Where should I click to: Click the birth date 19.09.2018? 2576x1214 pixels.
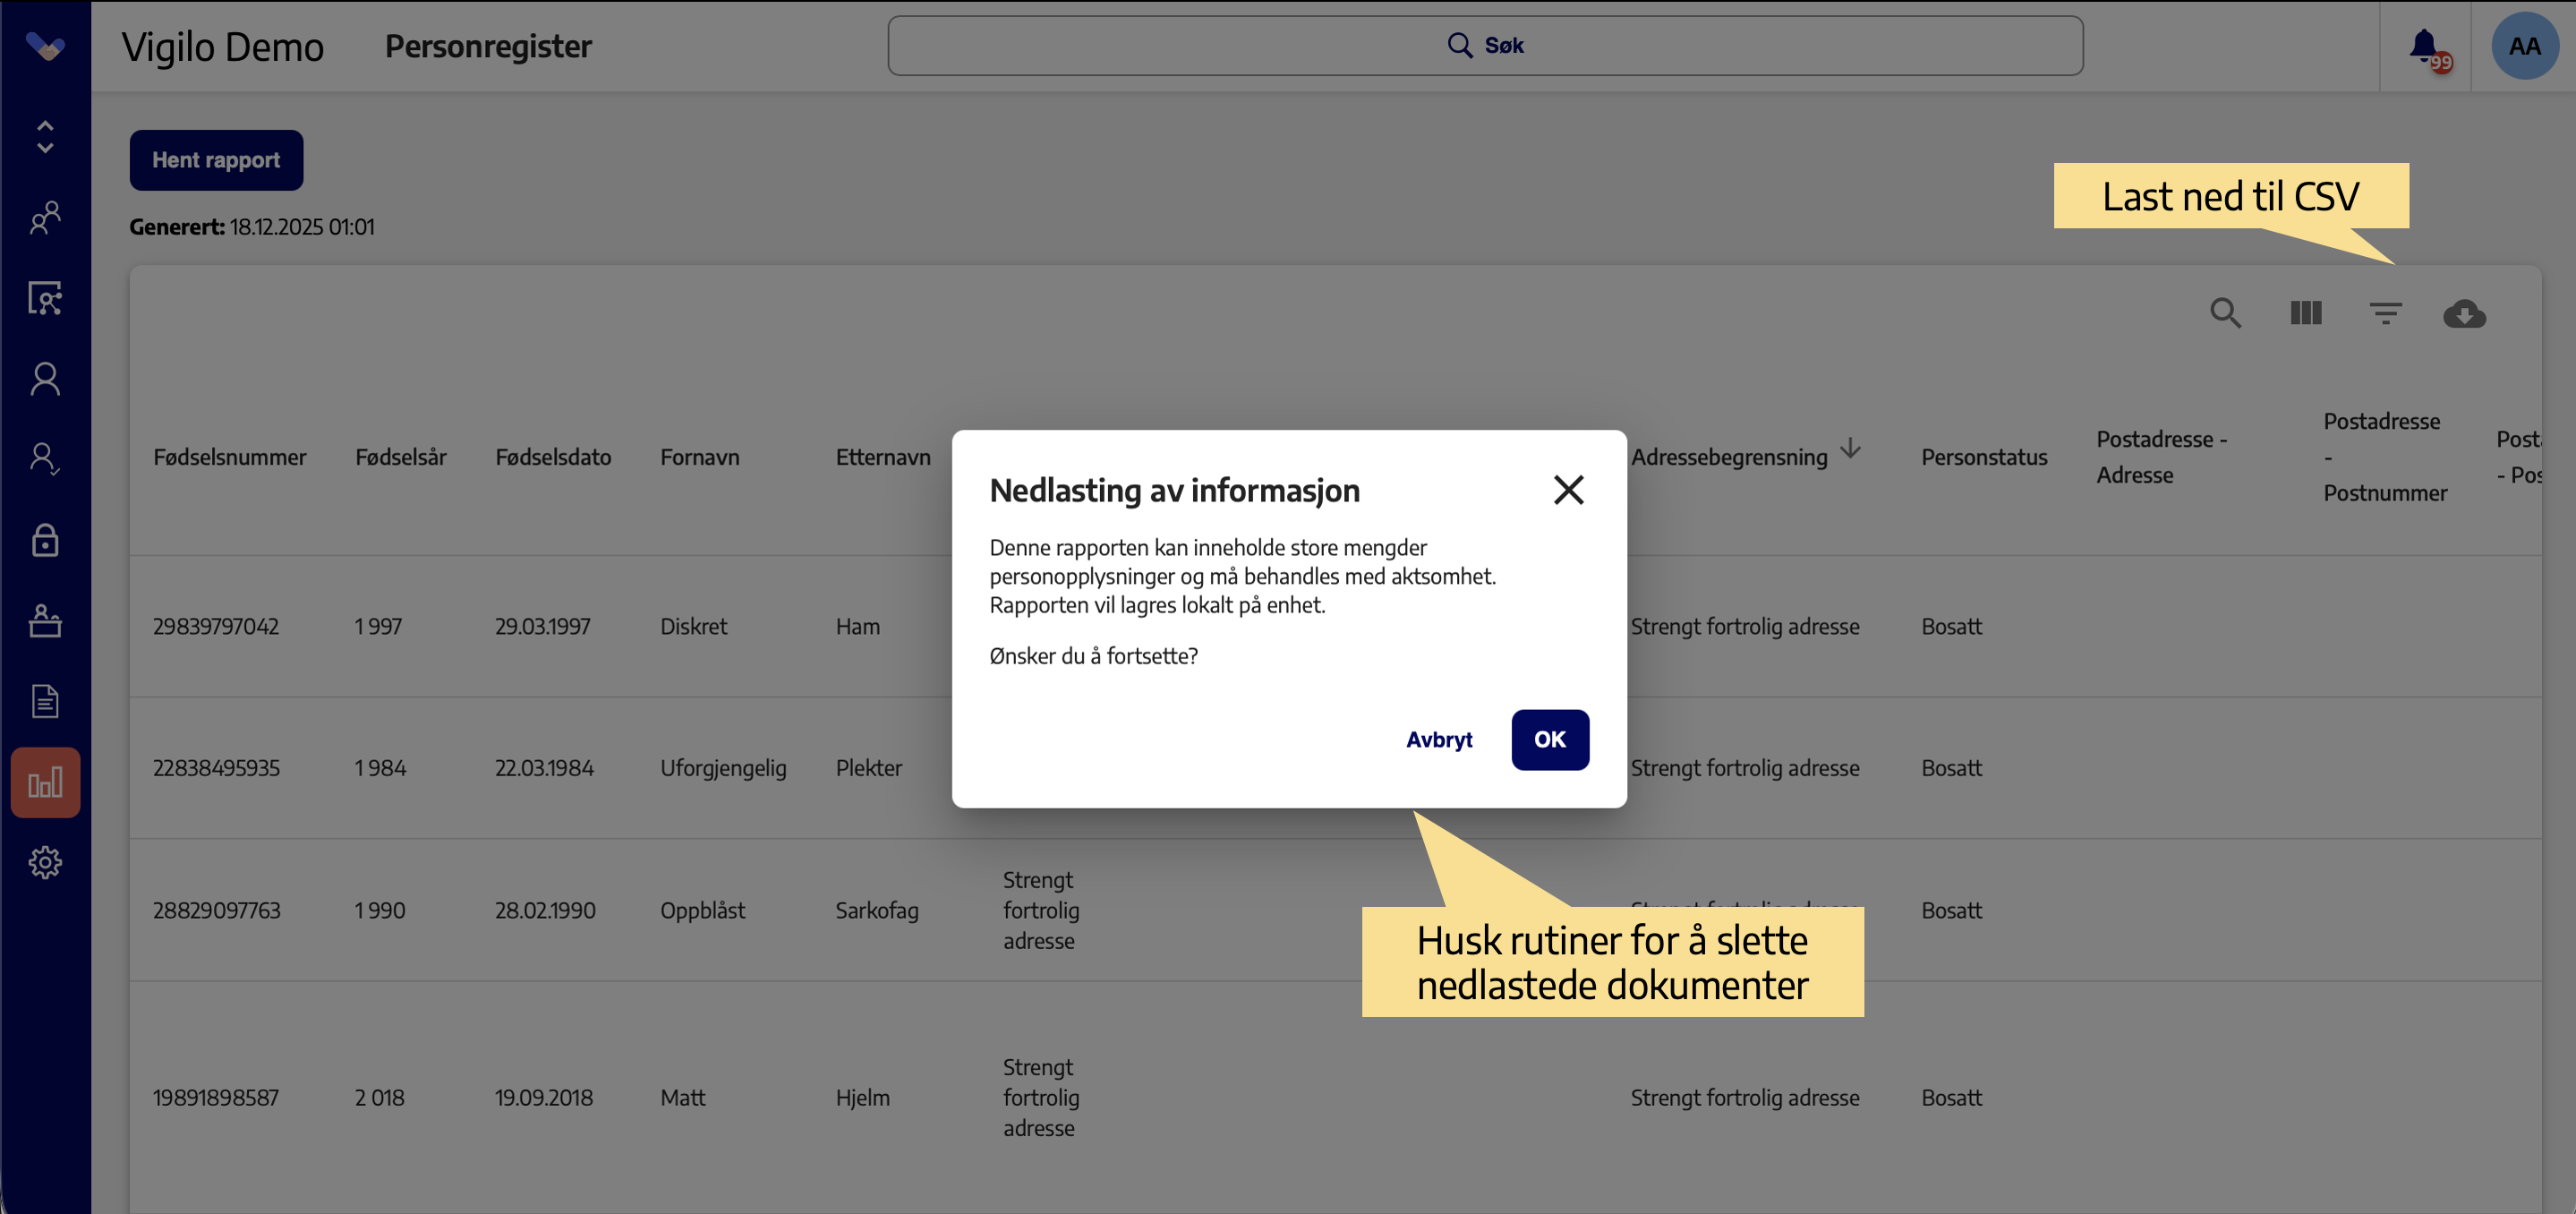pos(544,1098)
